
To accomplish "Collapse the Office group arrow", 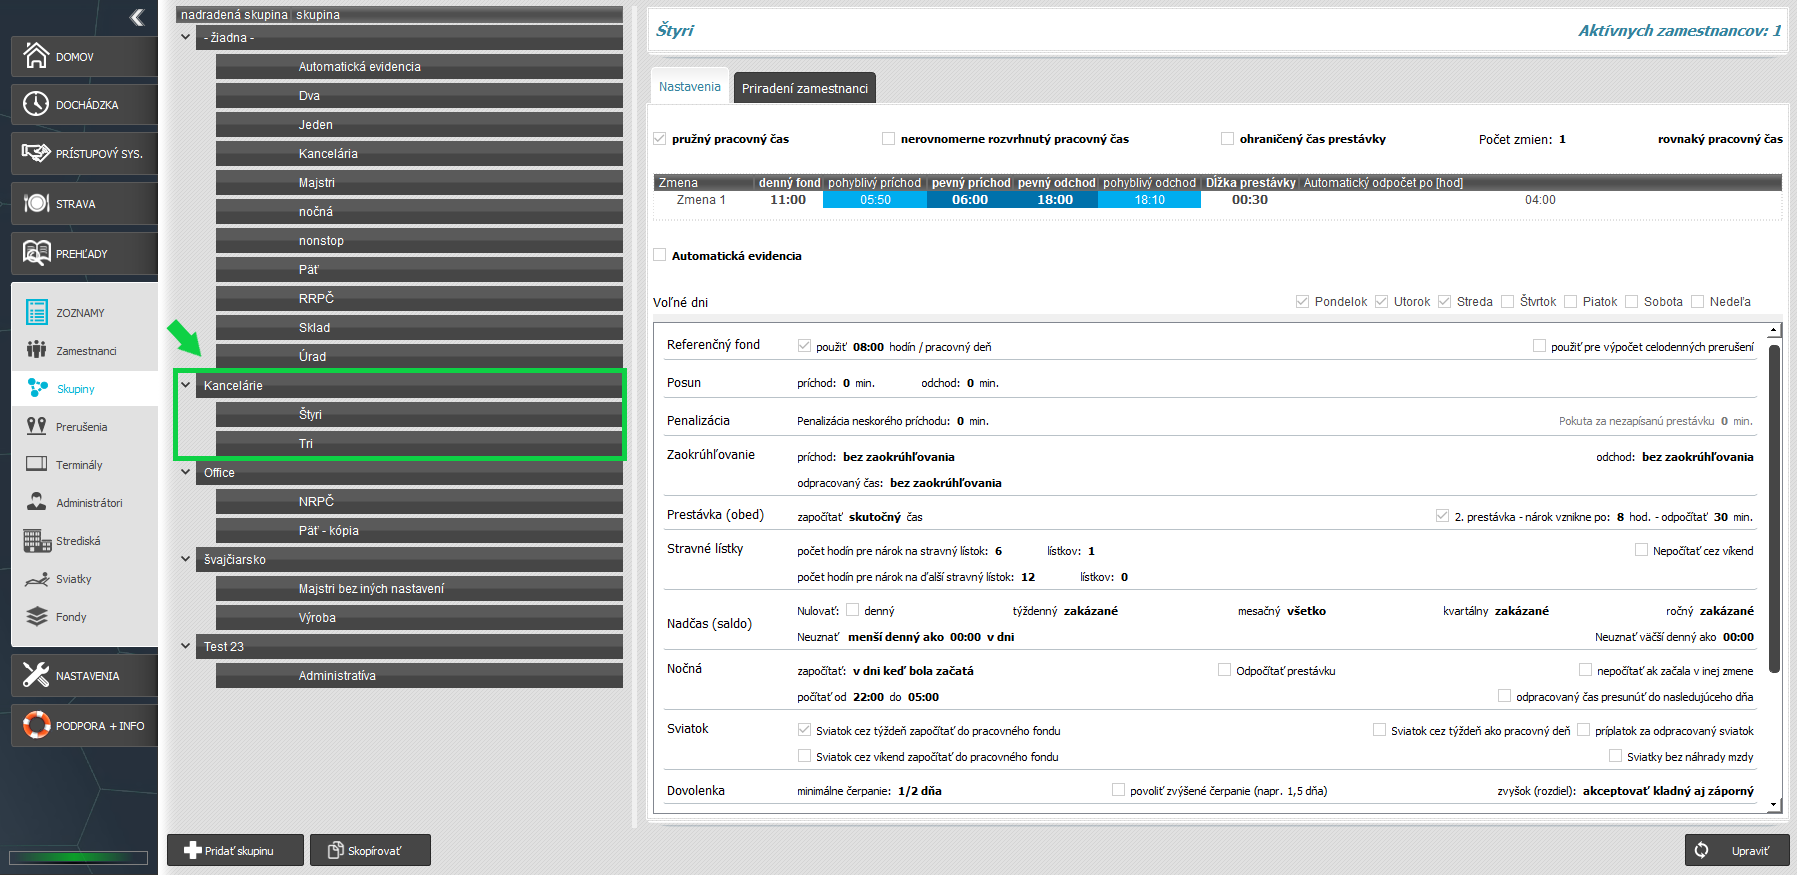I will (185, 472).
